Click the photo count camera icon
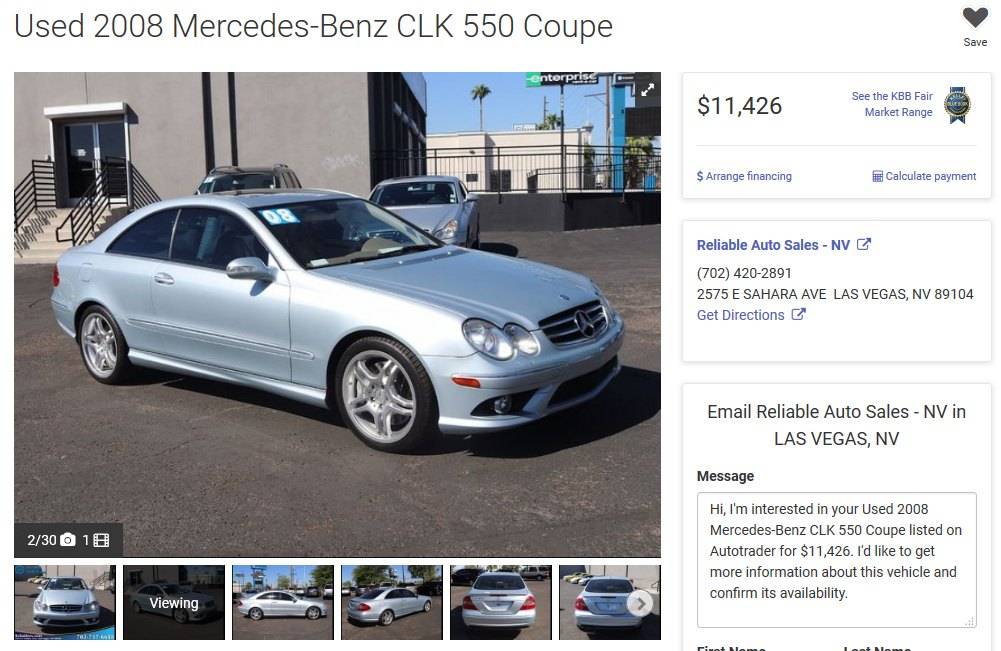The height and width of the screenshot is (651, 1001). point(68,541)
